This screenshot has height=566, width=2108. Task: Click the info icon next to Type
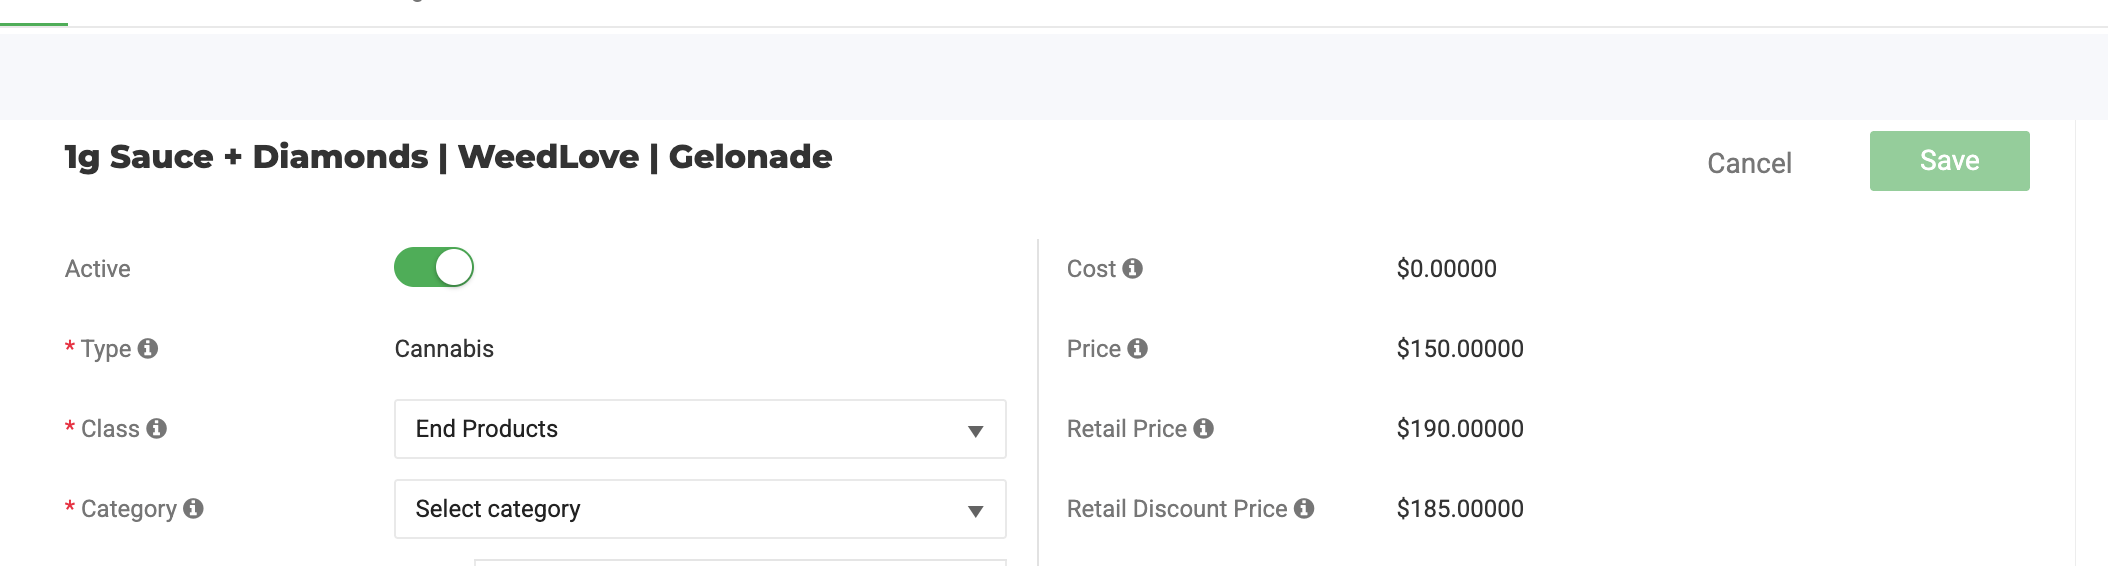148,348
